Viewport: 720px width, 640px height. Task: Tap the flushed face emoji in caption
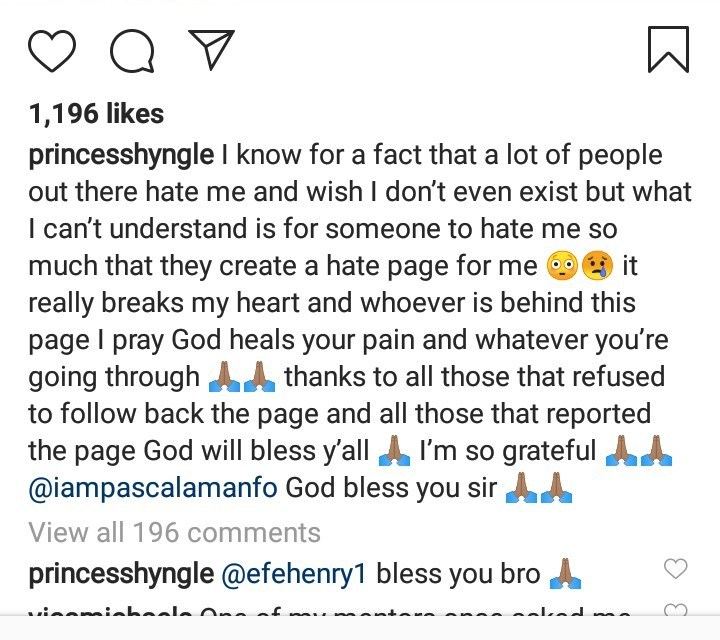tap(562, 266)
